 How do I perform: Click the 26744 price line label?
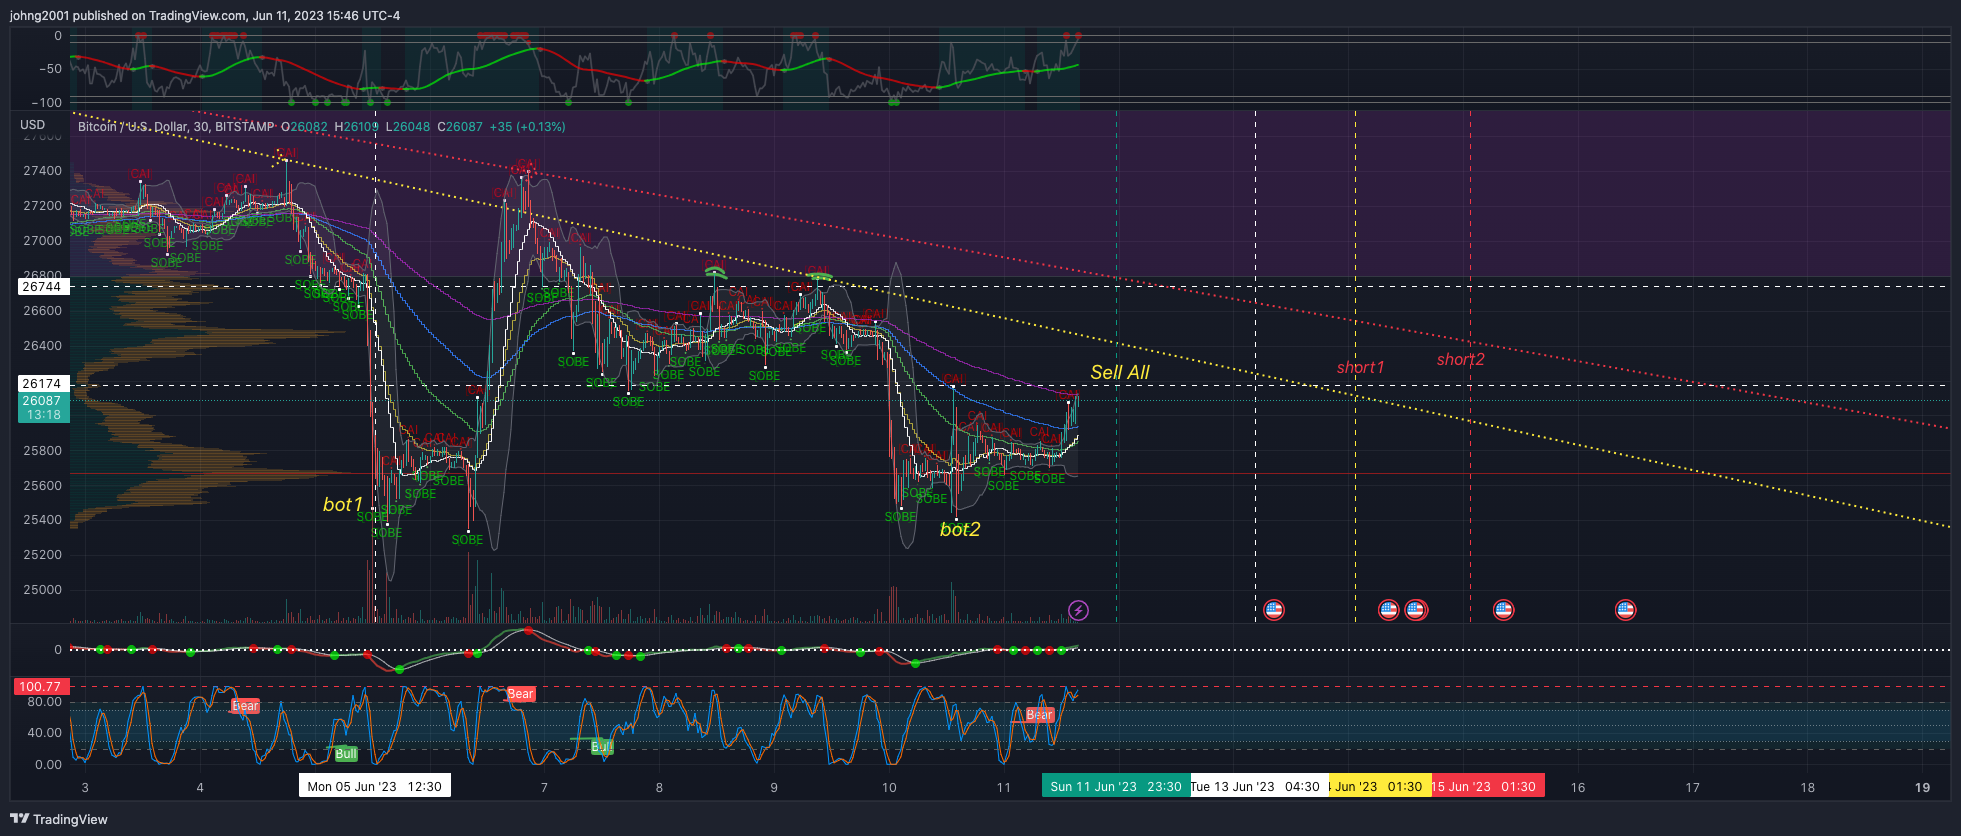pyautogui.click(x=42, y=287)
